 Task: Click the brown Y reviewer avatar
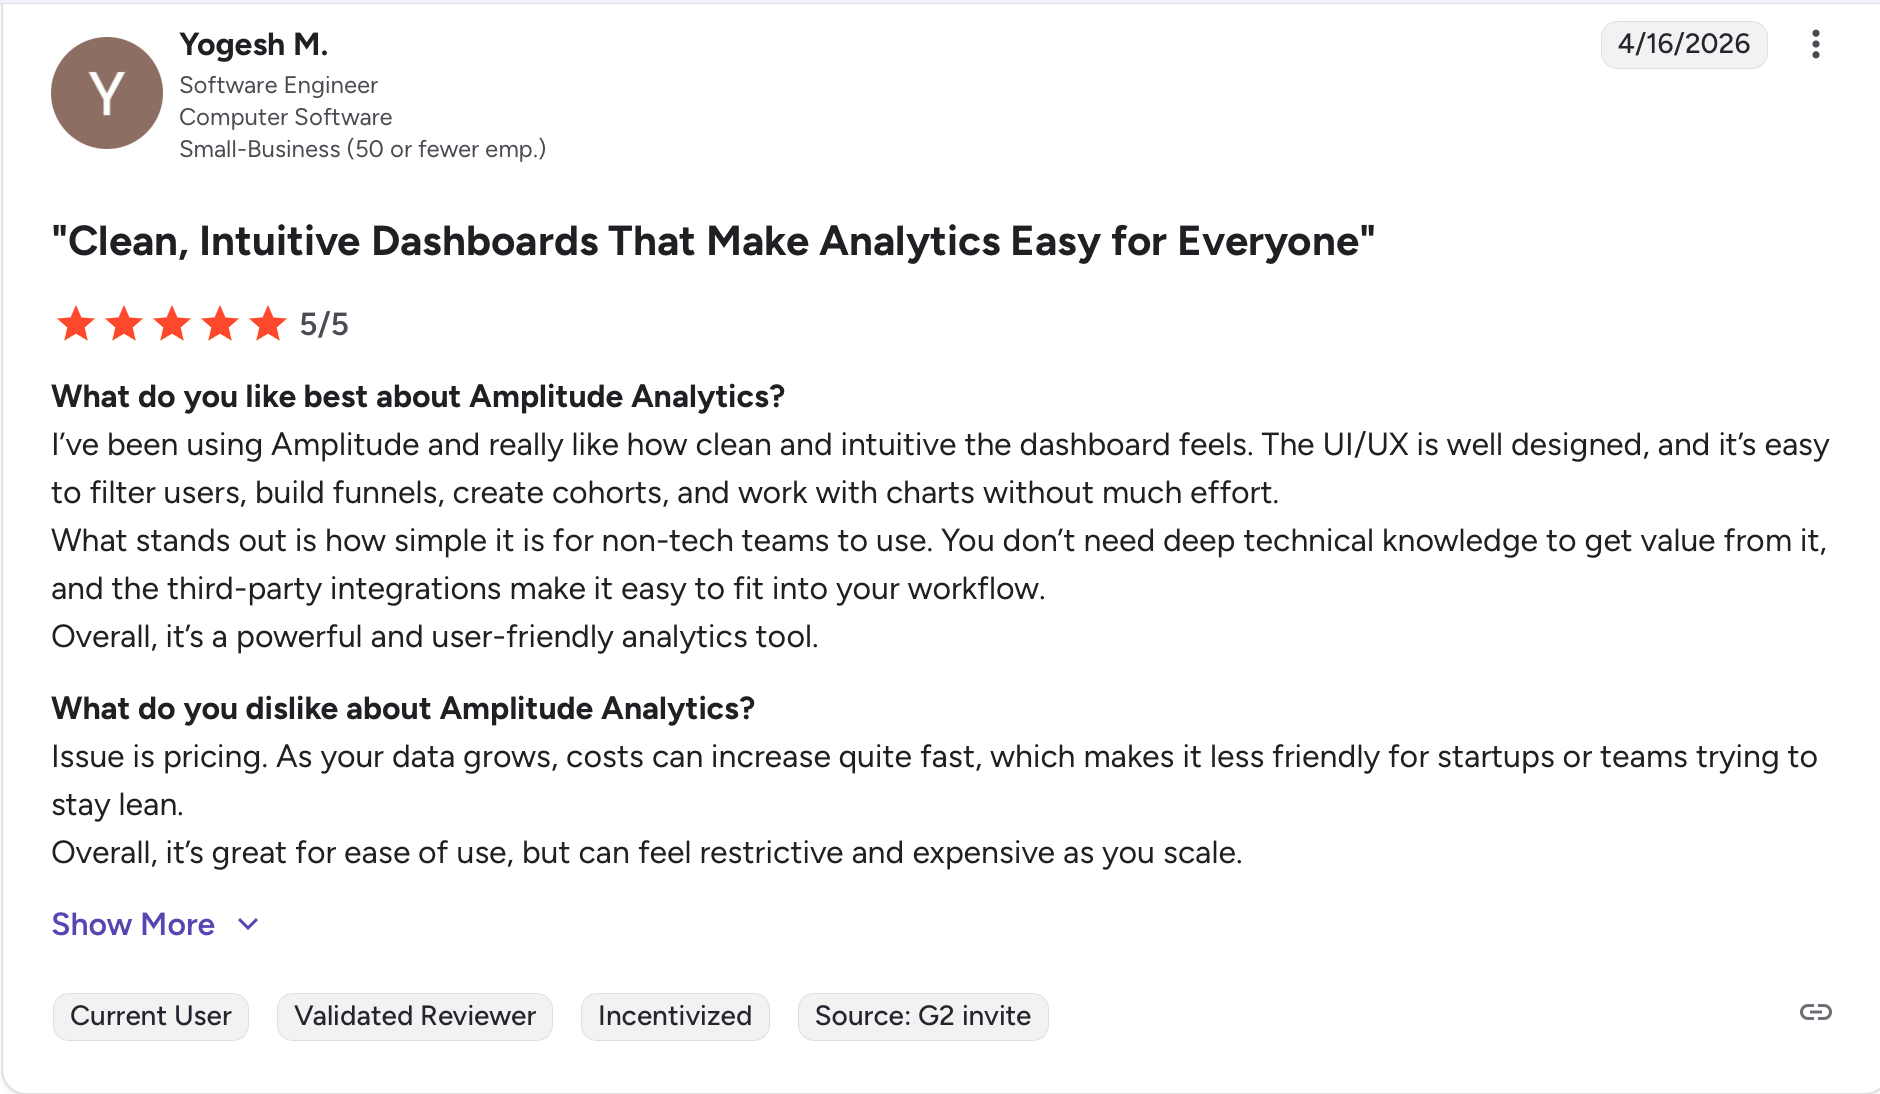tap(107, 93)
